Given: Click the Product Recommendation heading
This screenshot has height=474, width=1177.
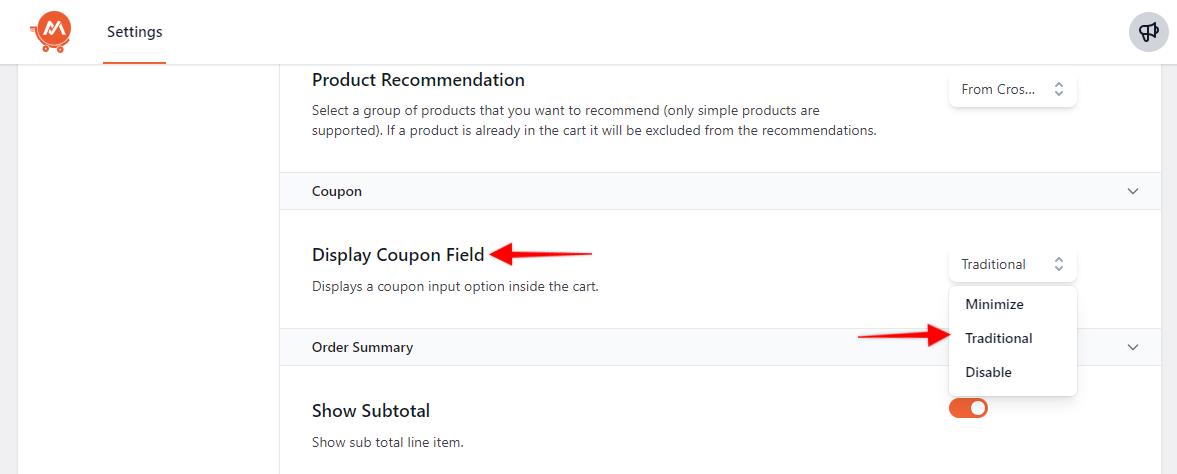Looking at the screenshot, I should [x=418, y=80].
